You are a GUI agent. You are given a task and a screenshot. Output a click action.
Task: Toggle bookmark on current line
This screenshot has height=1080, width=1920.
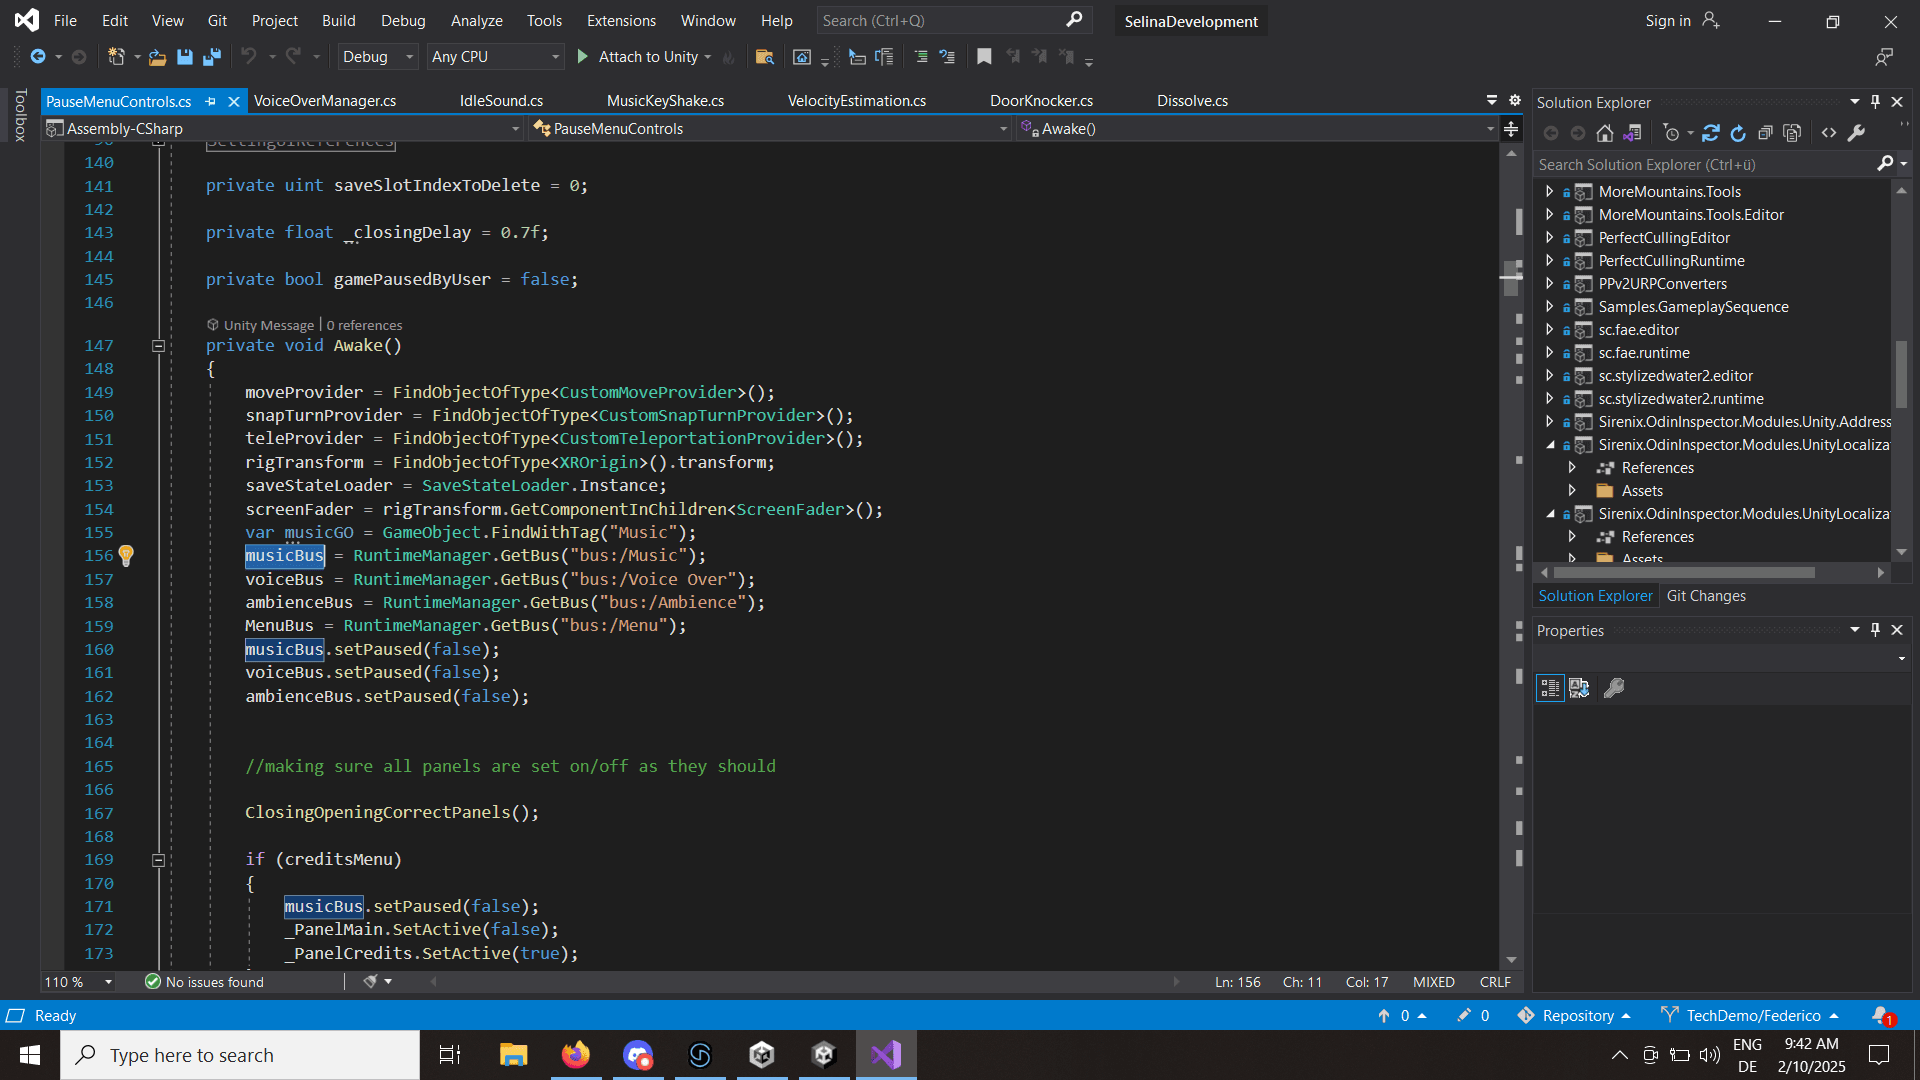point(984,57)
